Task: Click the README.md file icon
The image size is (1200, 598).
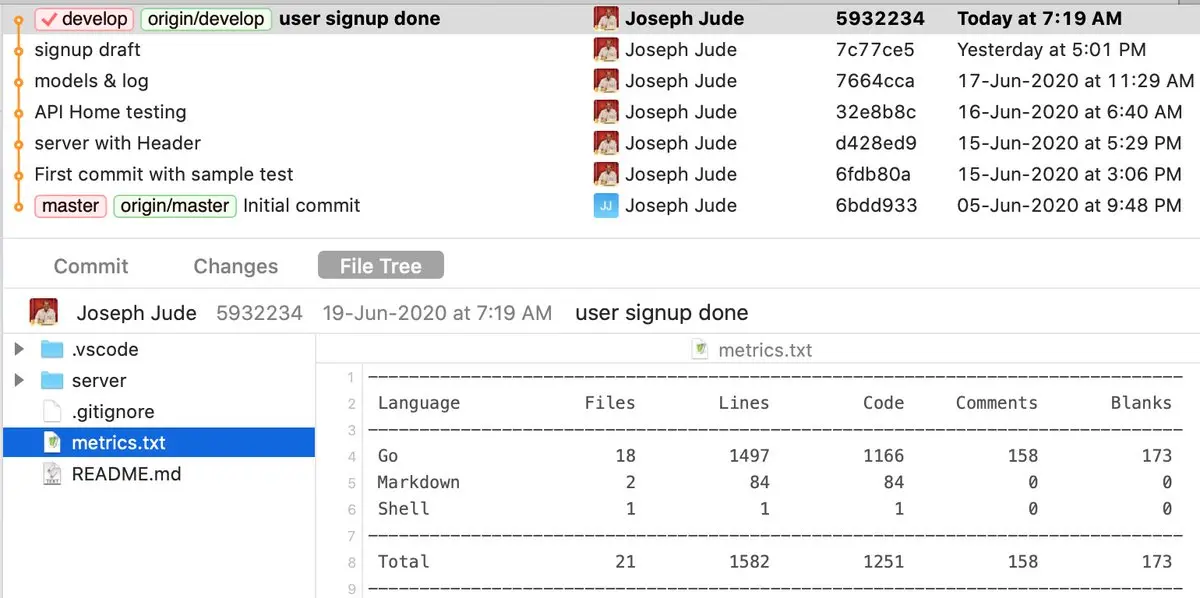Action: [x=52, y=474]
